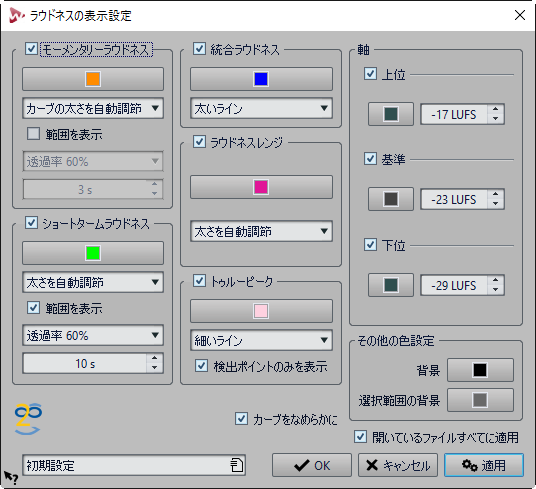Click the What's This help cursor icon
The image size is (536, 489).
pyautogui.click(x=10, y=477)
